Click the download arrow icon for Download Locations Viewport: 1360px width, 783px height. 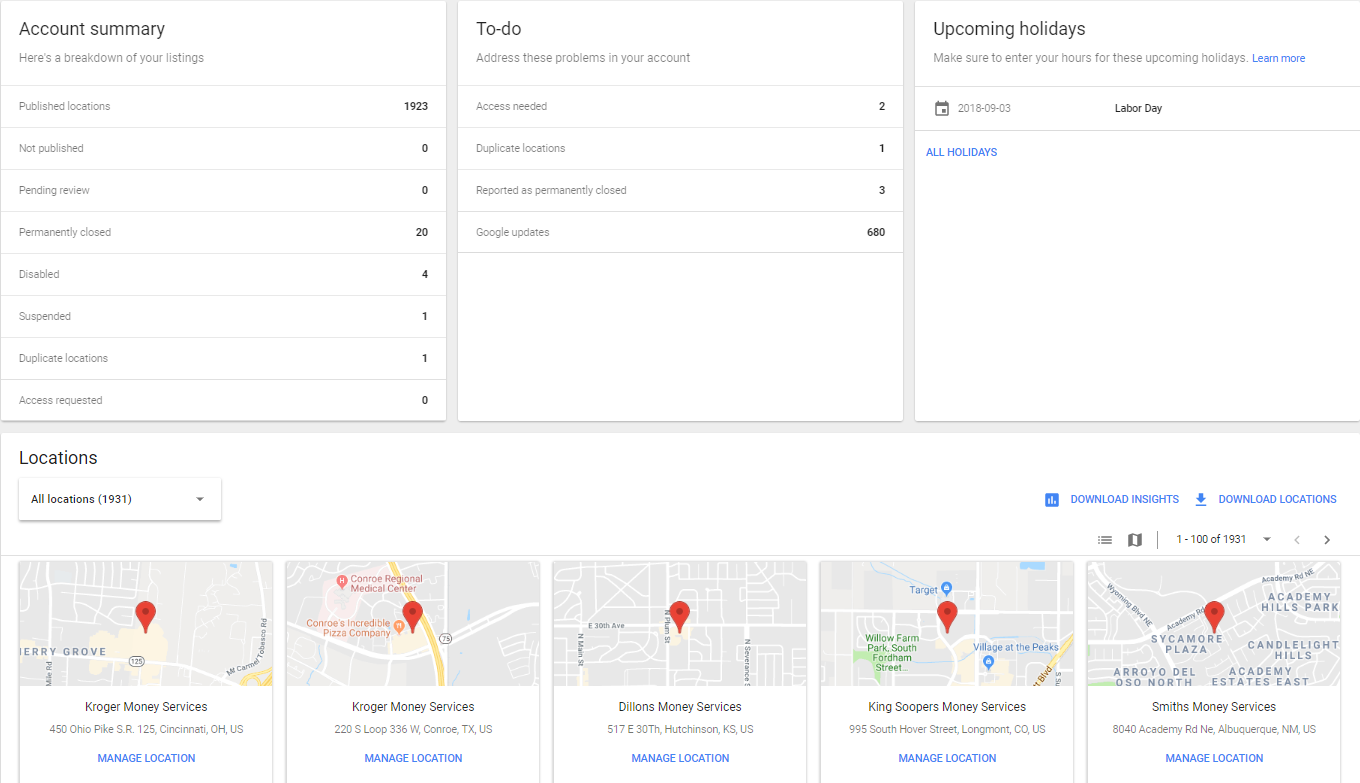click(1201, 499)
